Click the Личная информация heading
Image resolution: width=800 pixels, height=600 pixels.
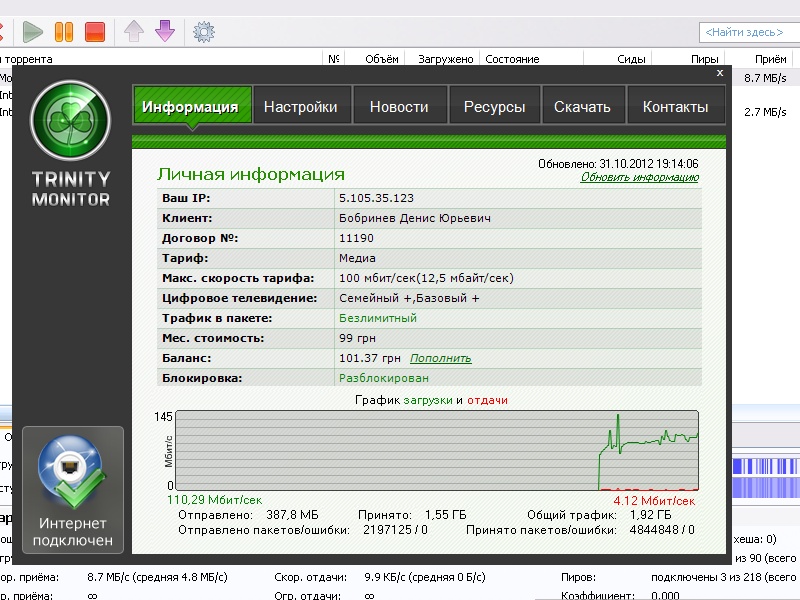[251, 174]
